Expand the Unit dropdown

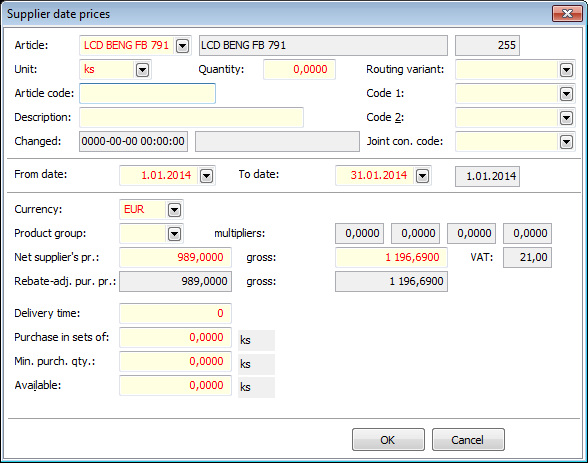pos(142,70)
